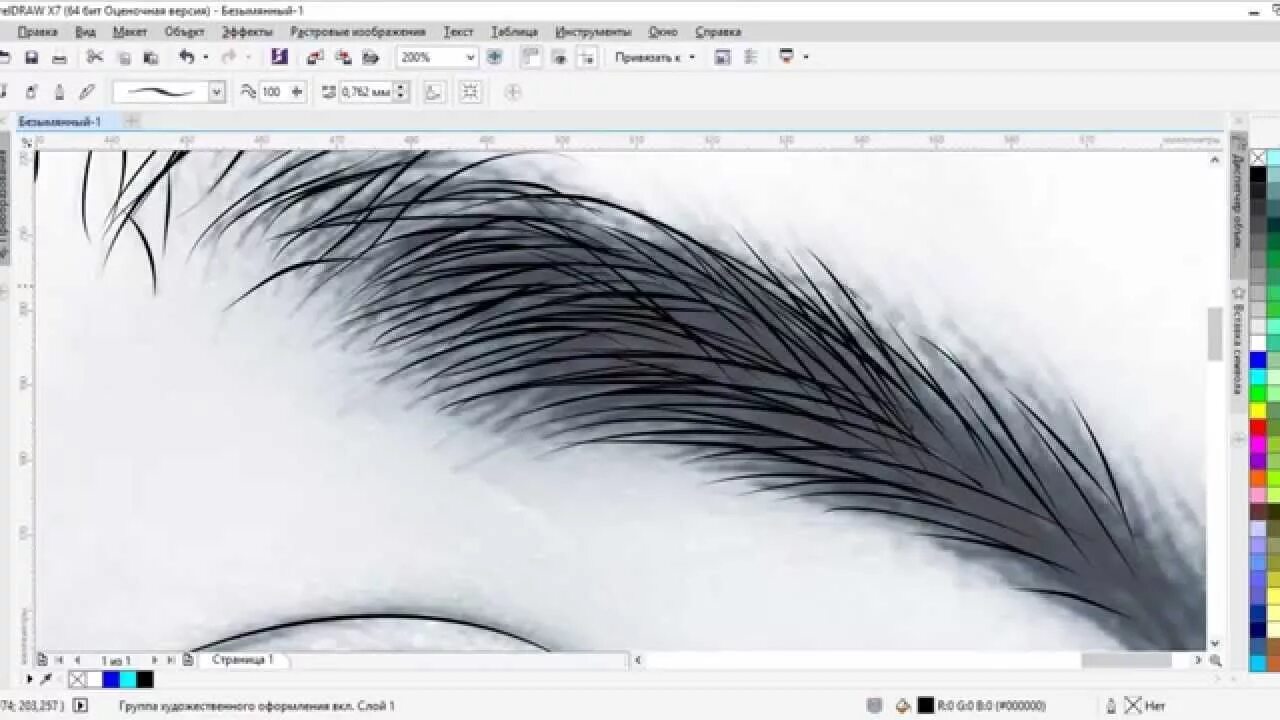The image size is (1280, 720).
Task: Open the 200% zoom level dropdown
Action: pyautogui.click(x=470, y=57)
